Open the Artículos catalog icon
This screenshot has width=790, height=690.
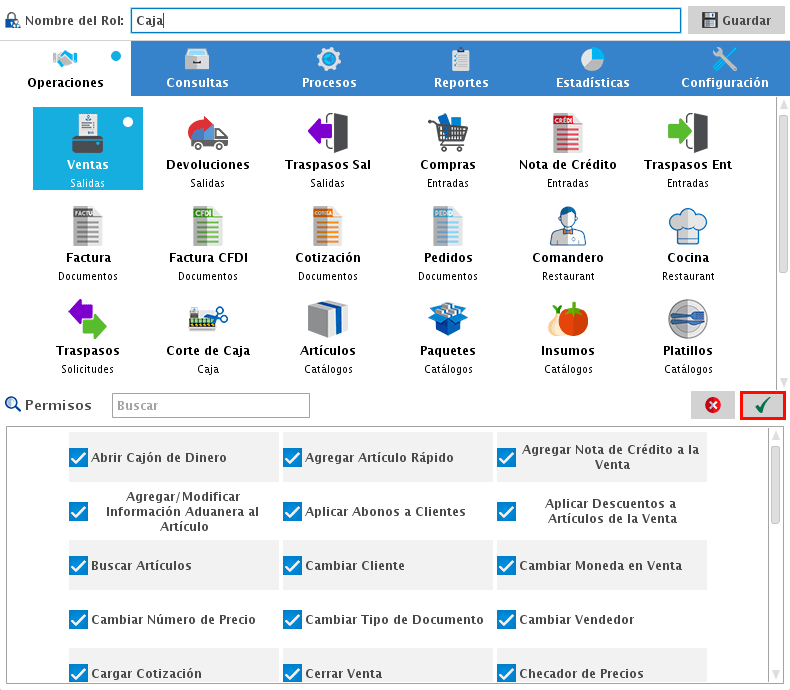click(328, 319)
